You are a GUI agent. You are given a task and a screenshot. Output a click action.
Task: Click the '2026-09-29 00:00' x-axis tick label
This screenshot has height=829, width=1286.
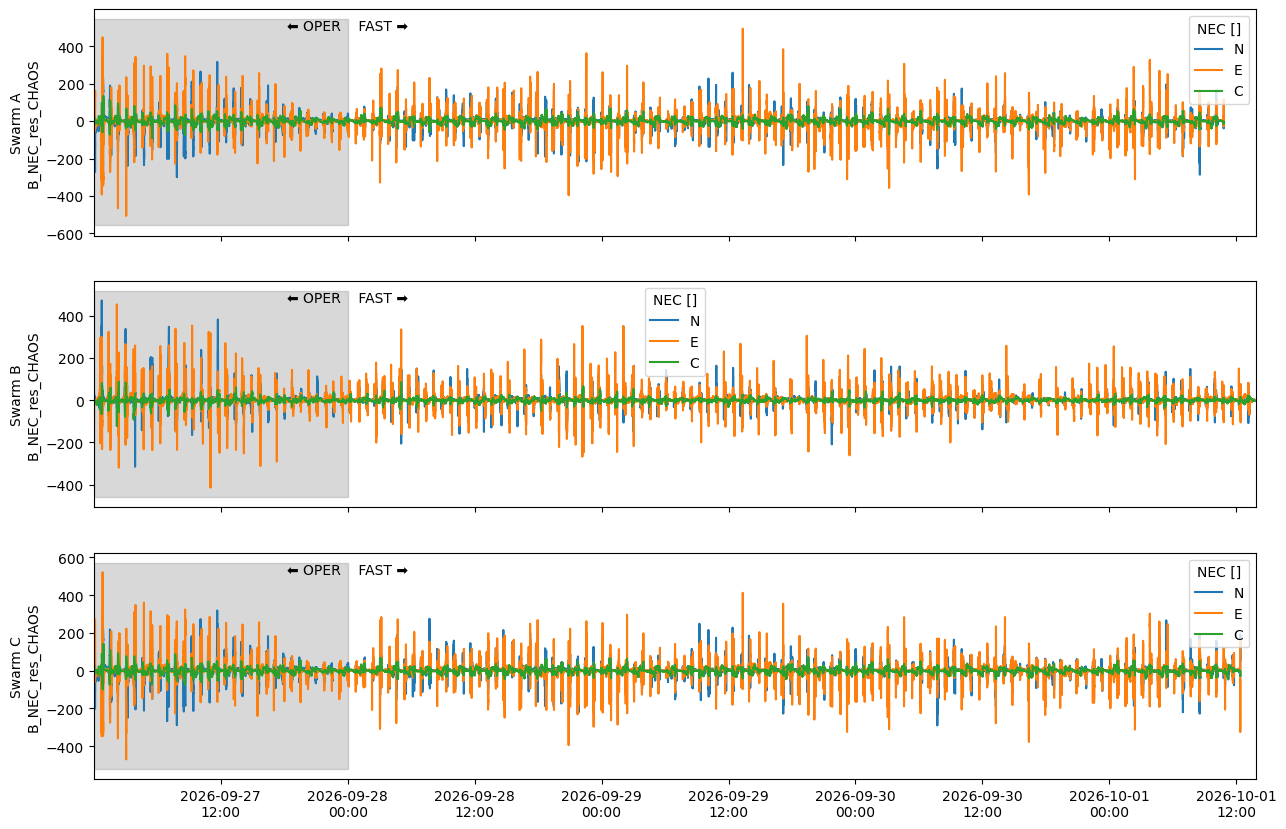(x=601, y=804)
